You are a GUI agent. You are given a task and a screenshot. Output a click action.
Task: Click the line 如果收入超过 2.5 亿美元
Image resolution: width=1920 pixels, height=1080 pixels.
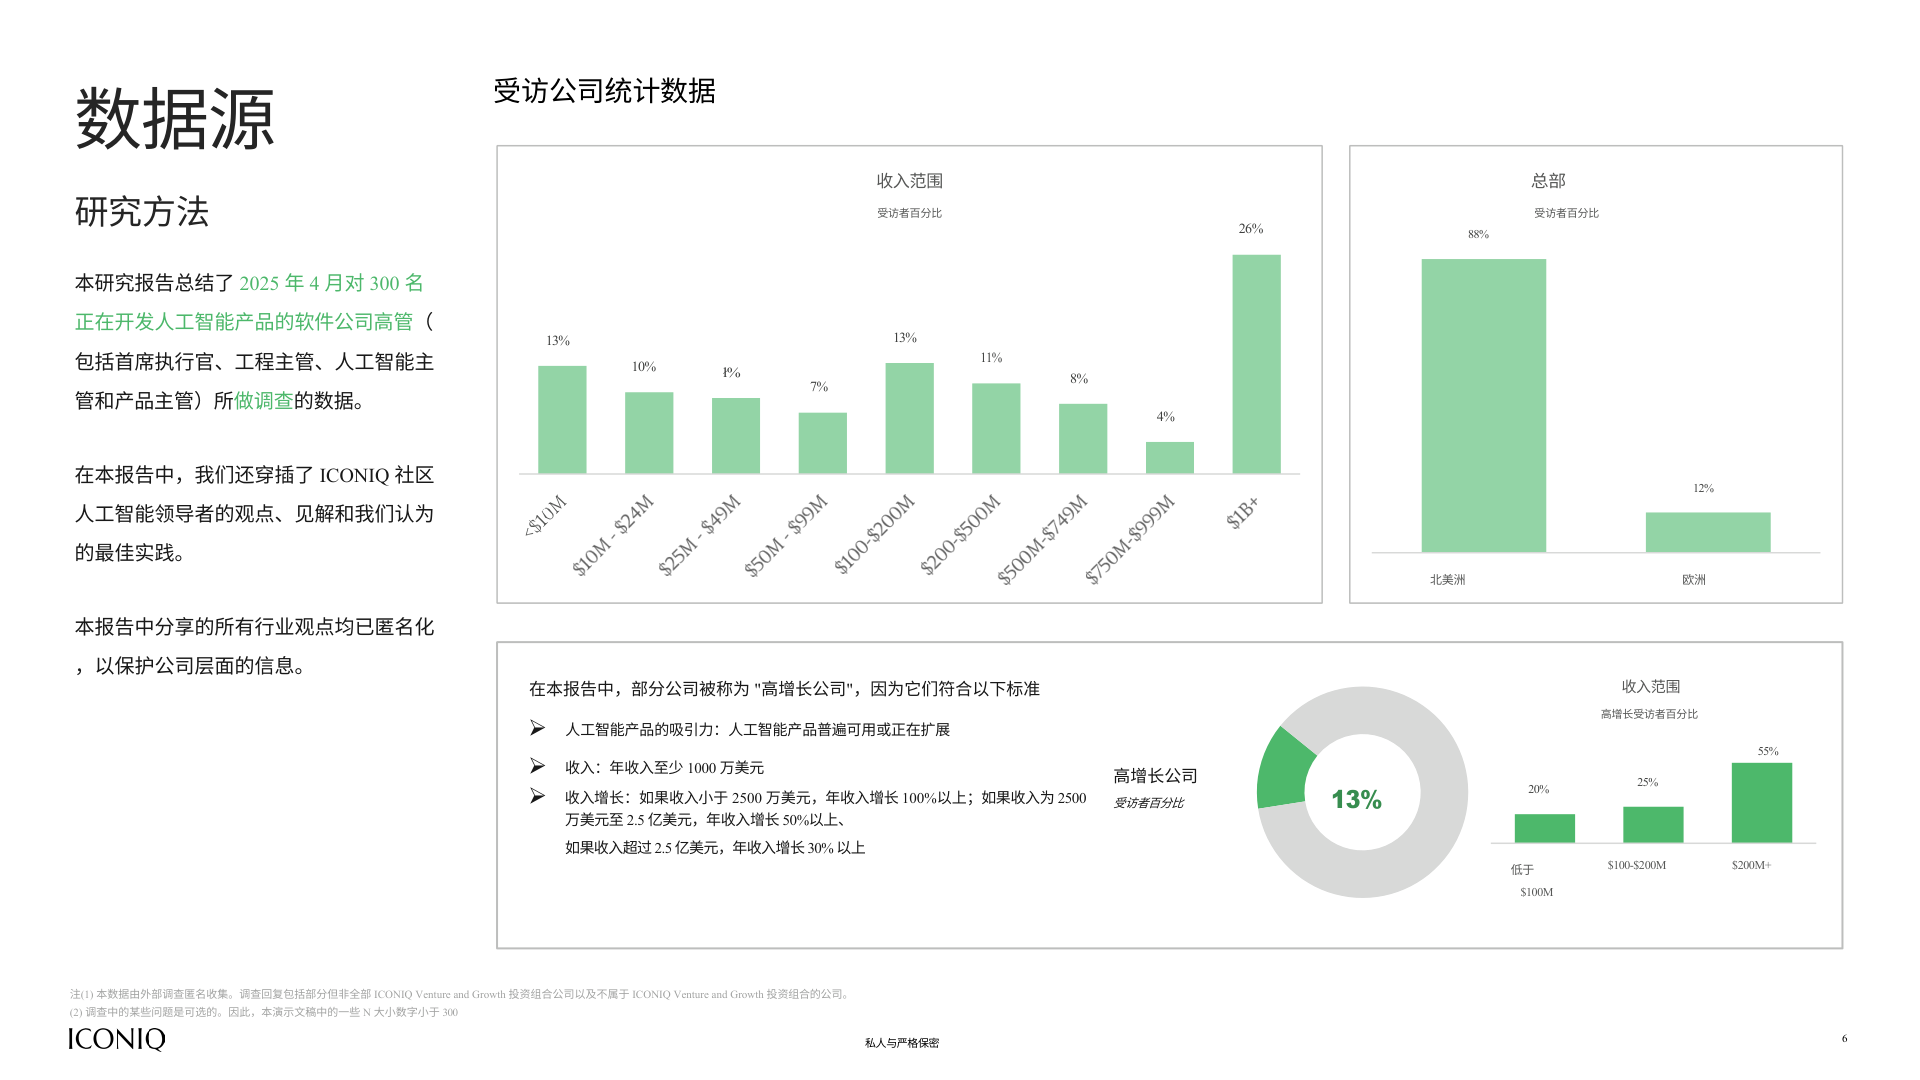715,848
